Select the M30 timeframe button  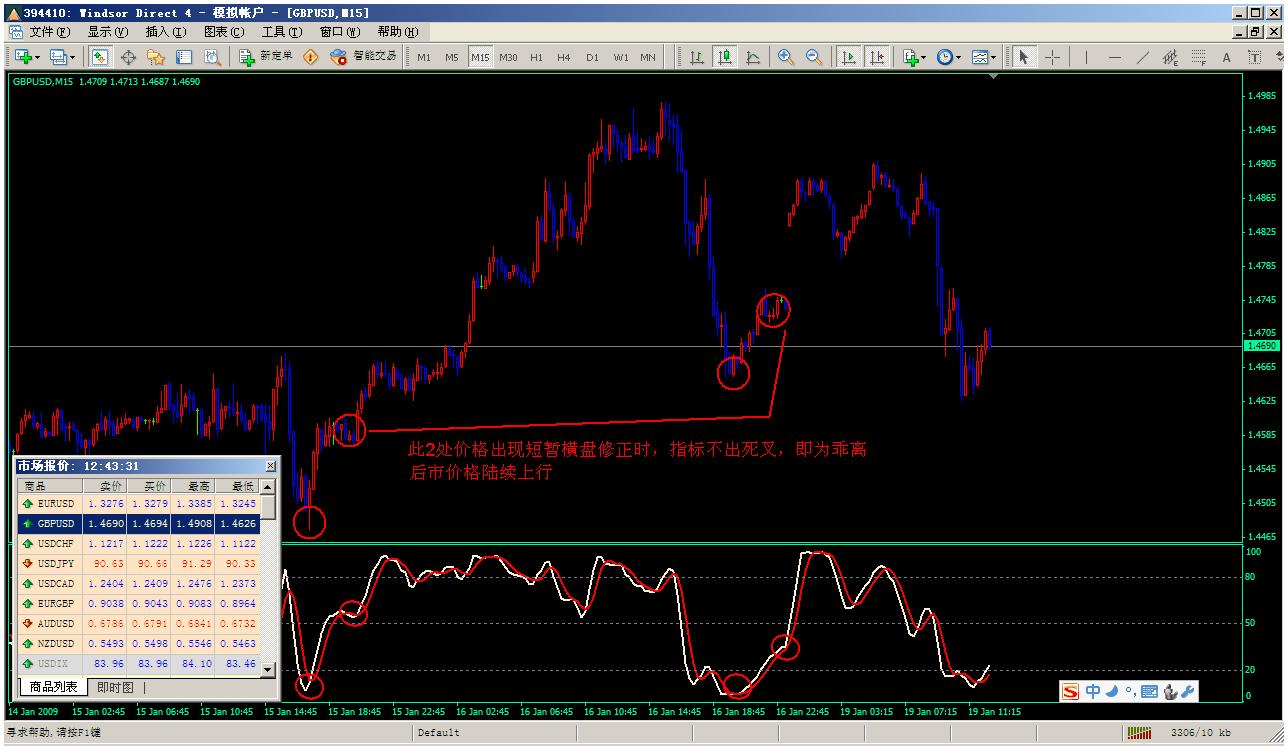509,57
